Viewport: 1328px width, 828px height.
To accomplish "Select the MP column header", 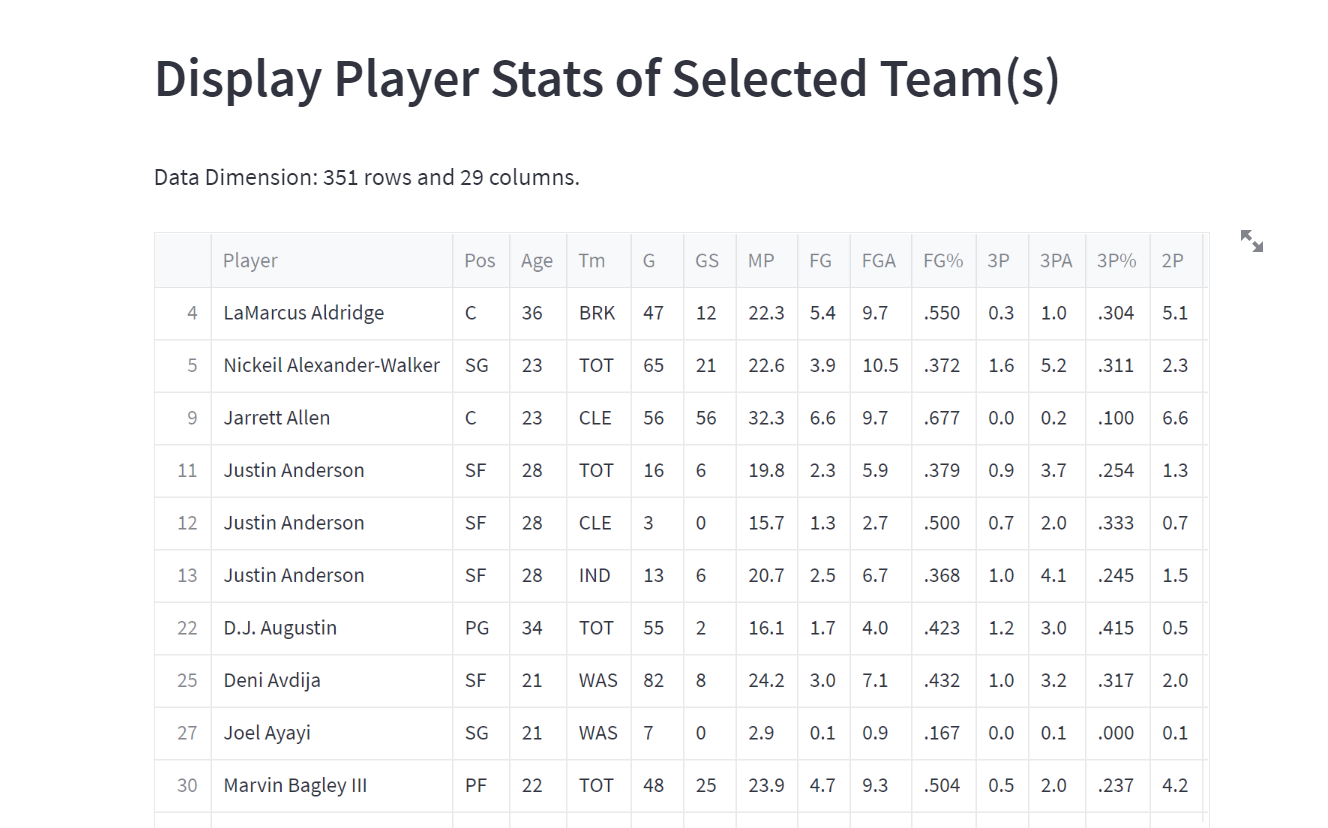I will (x=767, y=260).
